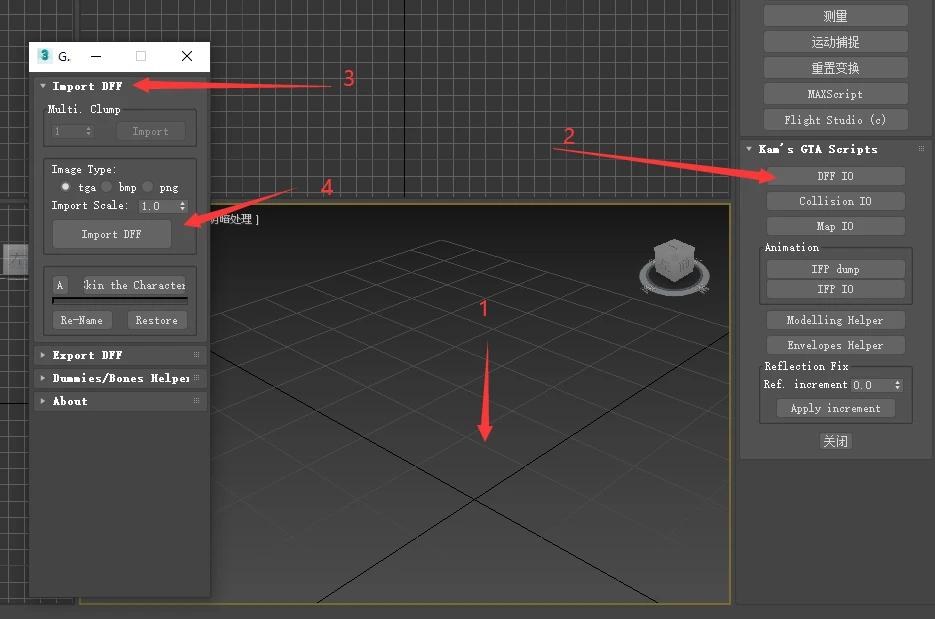Expand the About rollout
Viewport: 935px width, 619px height.
(x=43, y=401)
